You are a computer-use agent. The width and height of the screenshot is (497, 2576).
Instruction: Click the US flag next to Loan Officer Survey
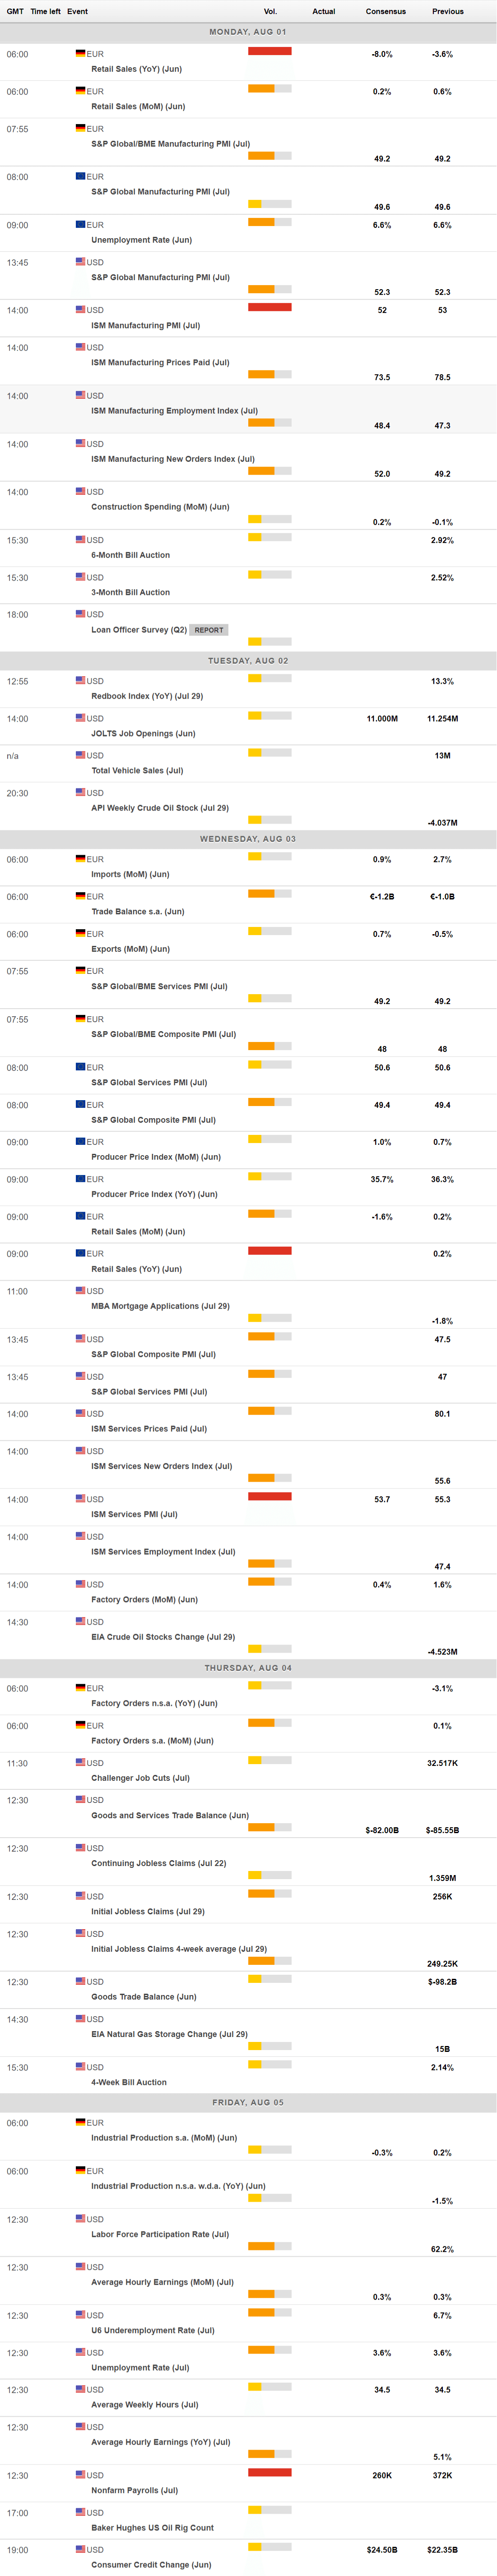click(x=80, y=613)
